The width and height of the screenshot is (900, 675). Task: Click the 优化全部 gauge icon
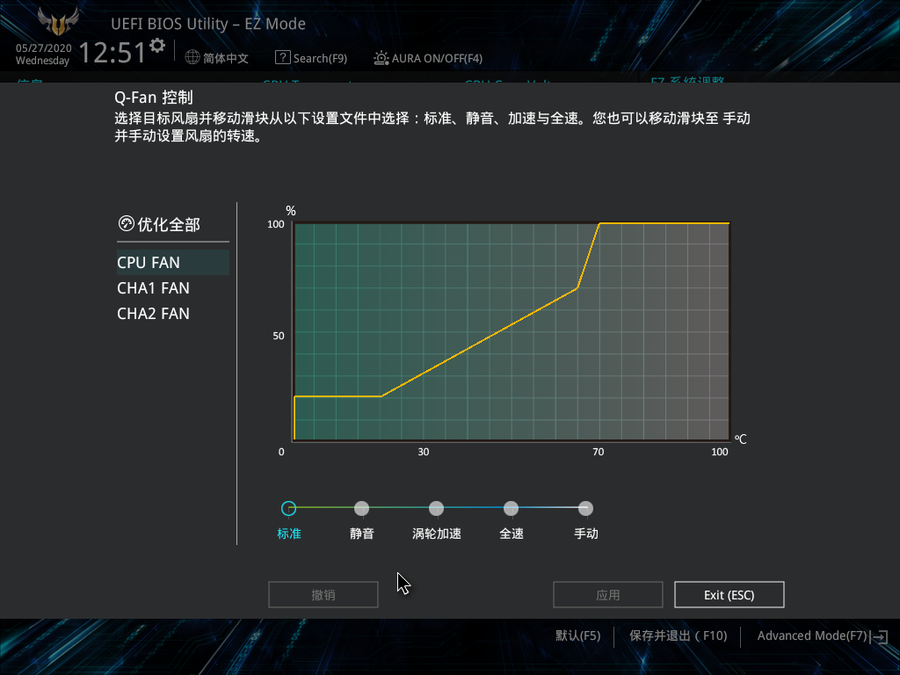(126, 224)
